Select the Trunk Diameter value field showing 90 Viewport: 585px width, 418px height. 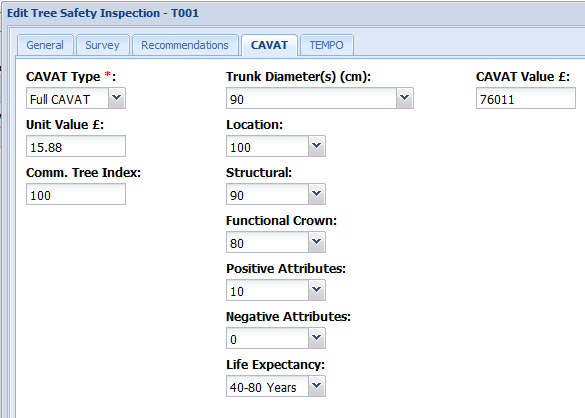tap(311, 99)
